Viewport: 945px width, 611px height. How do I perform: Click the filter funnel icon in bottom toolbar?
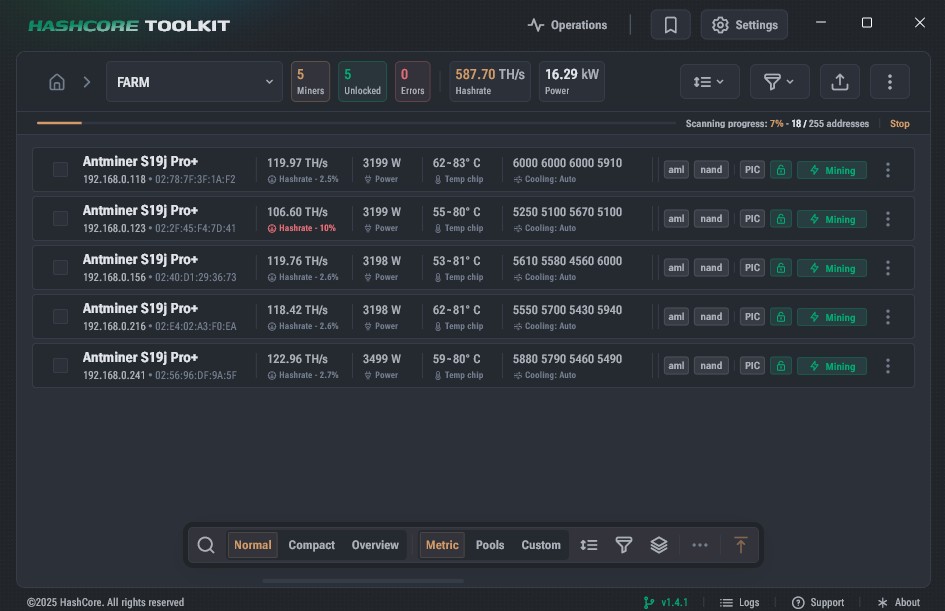tap(624, 545)
